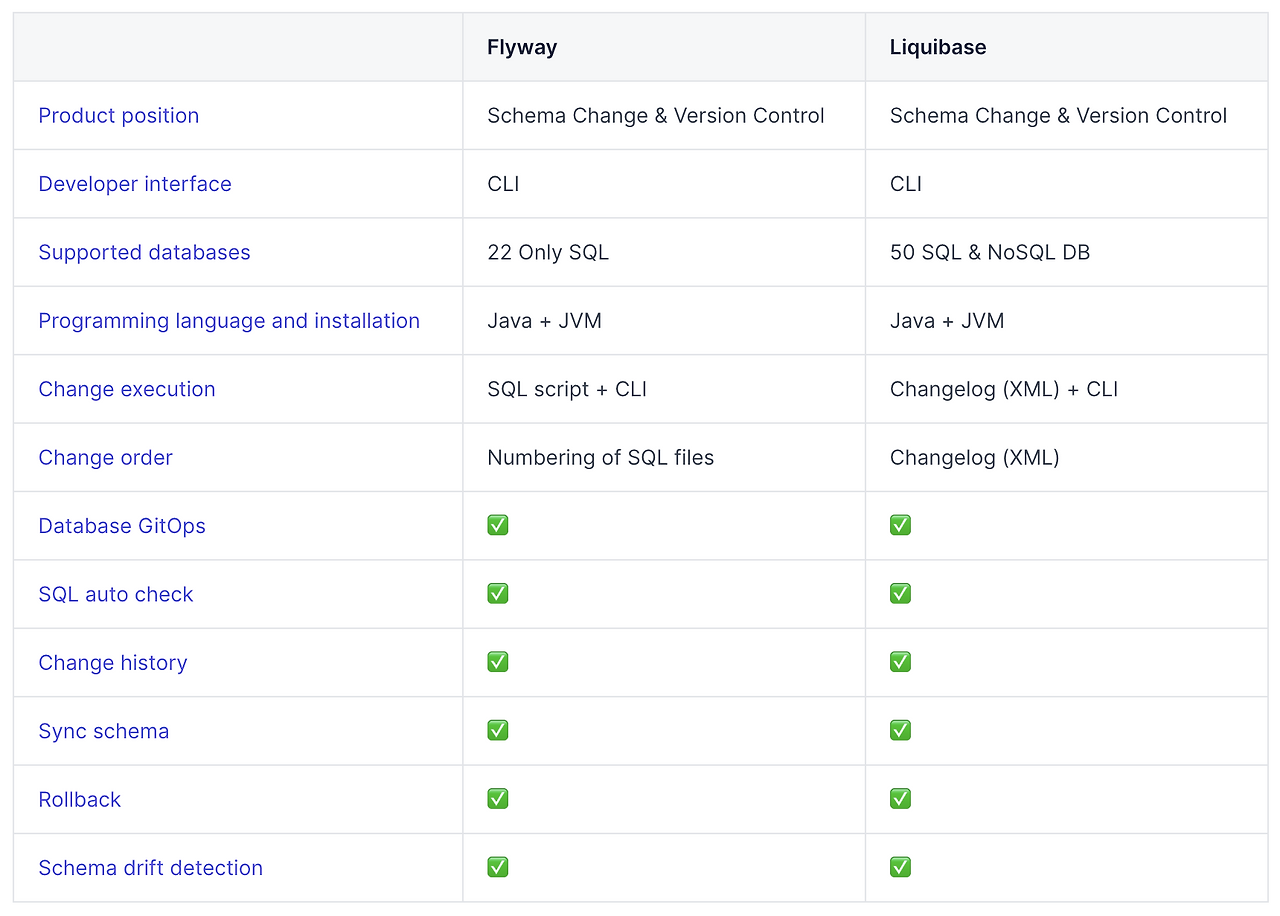The height and width of the screenshot is (916, 1280).
Task: Click the Liquibase column header
Action: tap(937, 48)
